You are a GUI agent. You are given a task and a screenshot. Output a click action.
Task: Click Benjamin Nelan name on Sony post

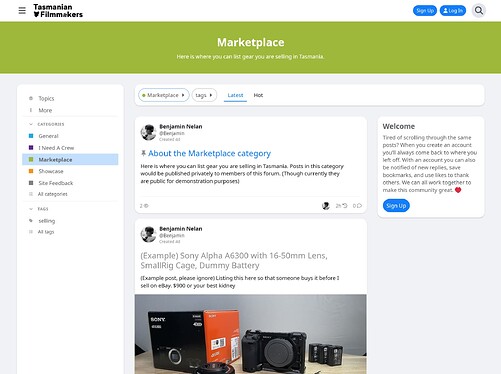181,229
